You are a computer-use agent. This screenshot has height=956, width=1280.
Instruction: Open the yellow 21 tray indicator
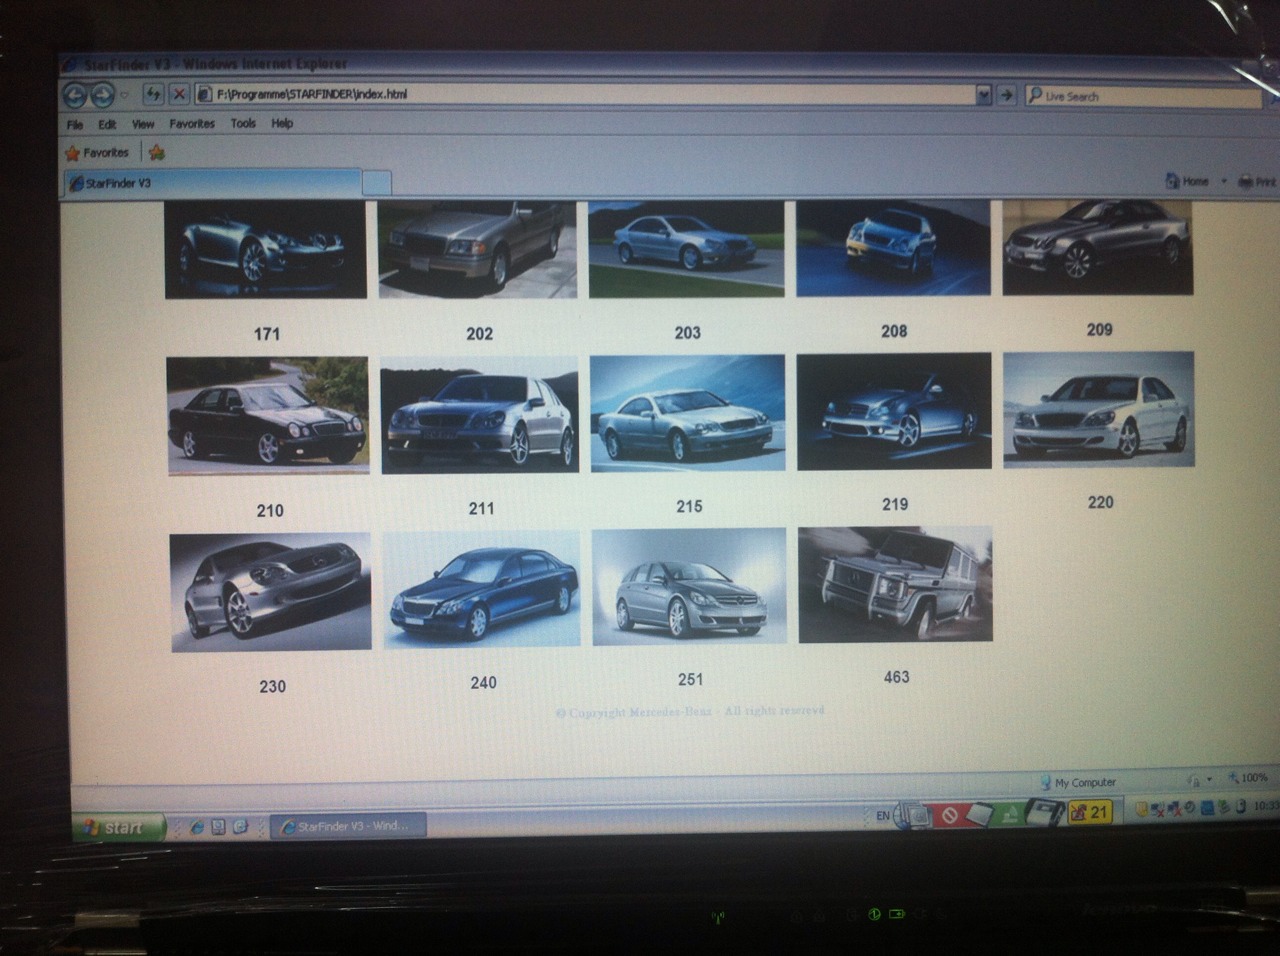click(x=1089, y=812)
